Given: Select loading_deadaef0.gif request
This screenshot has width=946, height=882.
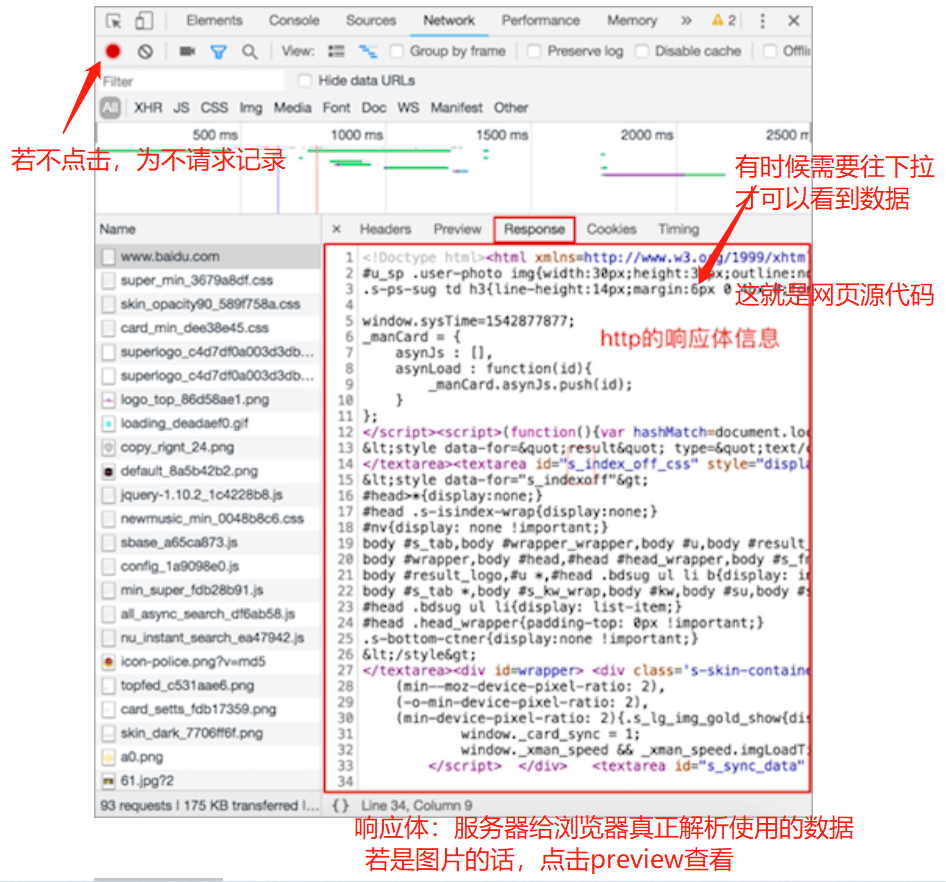Looking at the screenshot, I should tap(208, 424).
